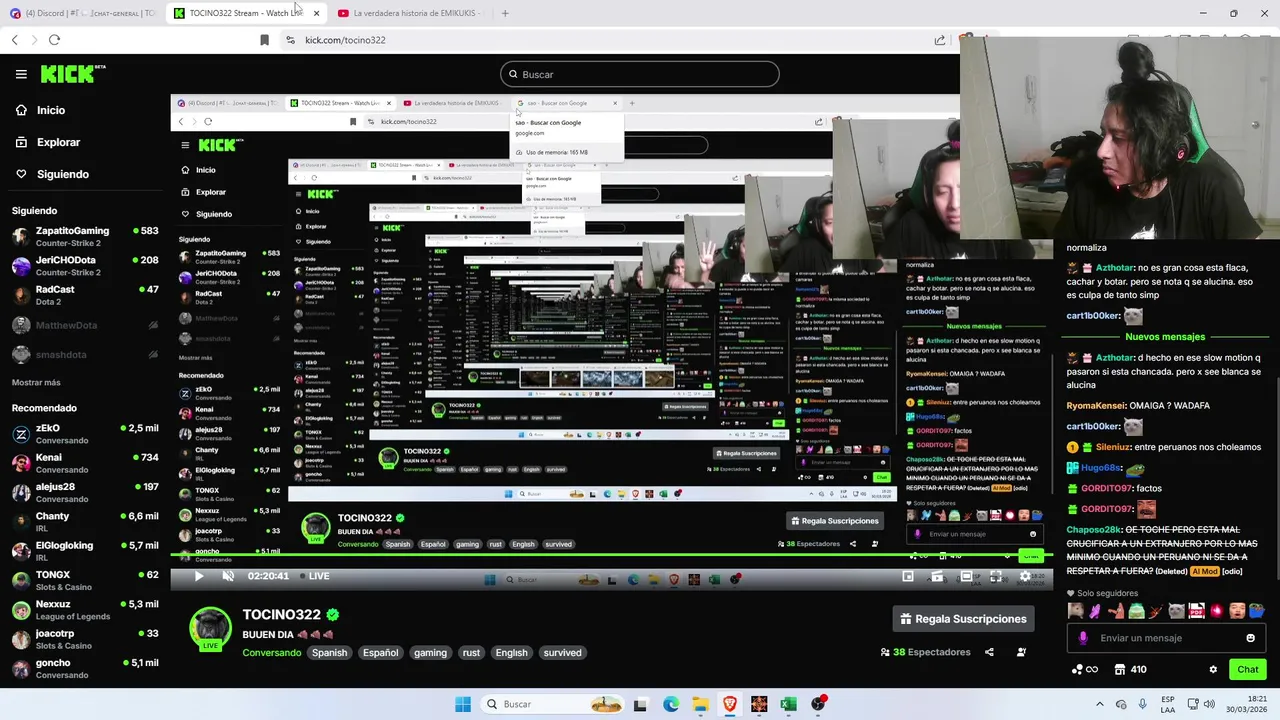Image resolution: width=1280 pixels, height=720 pixels.
Task: Open Microsoft Edge from taskbar
Action: pyautogui.click(x=671, y=704)
